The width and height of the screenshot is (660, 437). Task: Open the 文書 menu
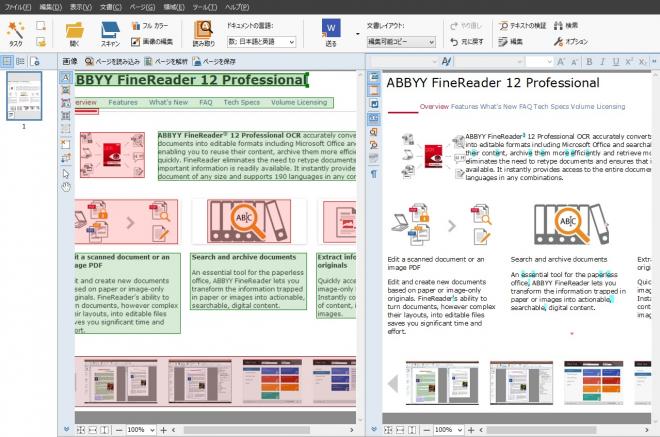click(x=111, y=7)
